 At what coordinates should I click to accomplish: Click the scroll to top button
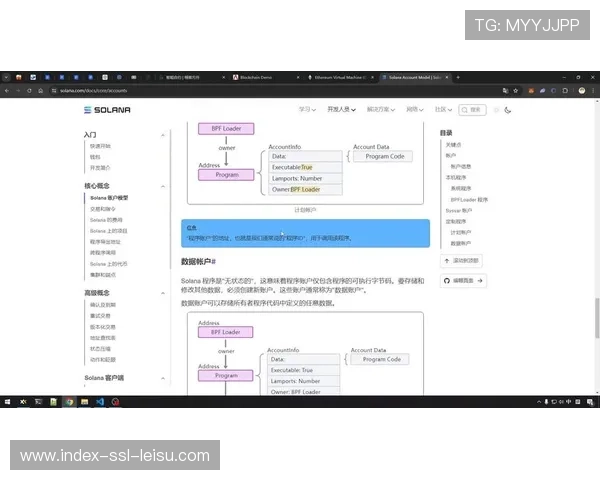(461, 261)
